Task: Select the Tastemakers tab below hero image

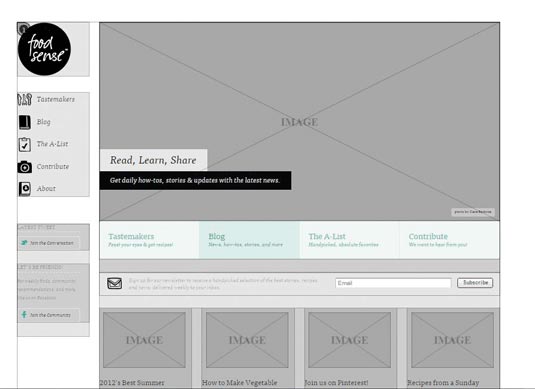Action: (x=149, y=240)
